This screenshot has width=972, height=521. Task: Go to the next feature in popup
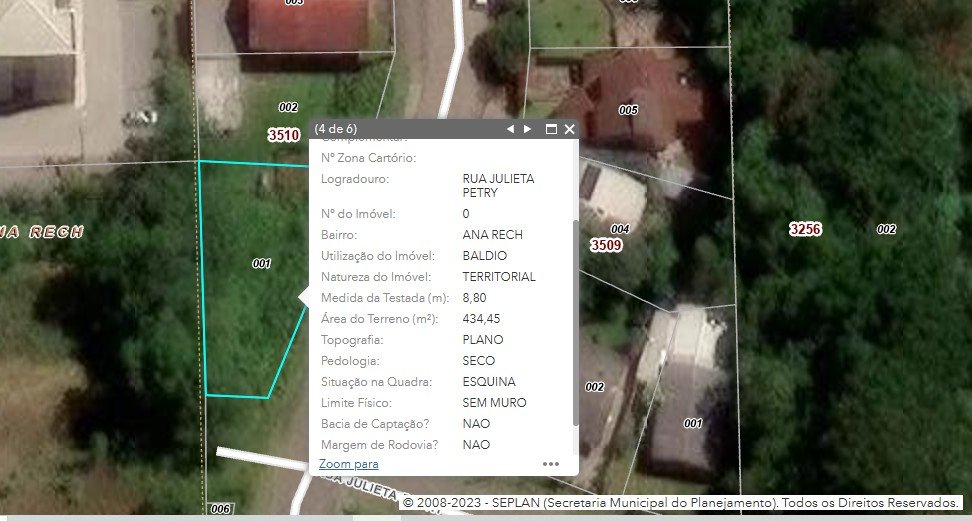[528, 129]
